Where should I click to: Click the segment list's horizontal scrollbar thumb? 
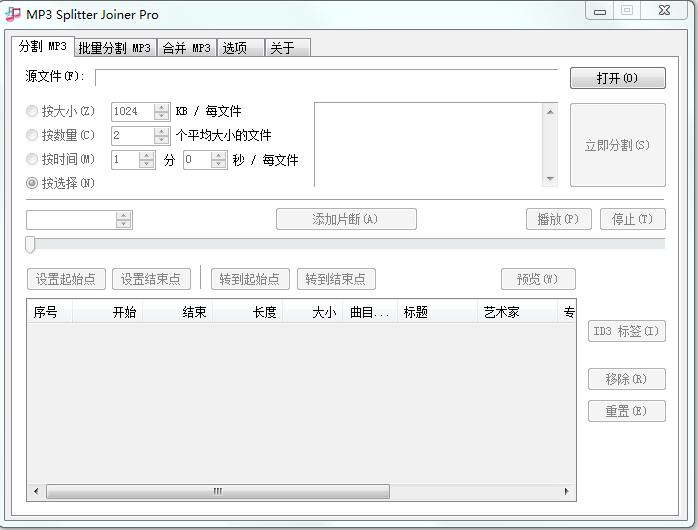[218, 491]
